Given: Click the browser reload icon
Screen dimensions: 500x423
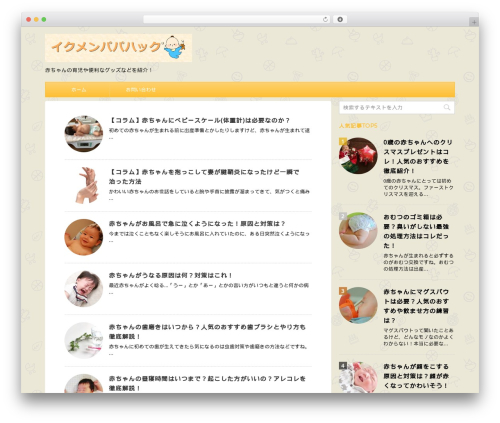Looking at the screenshot, I should click(x=325, y=20).
